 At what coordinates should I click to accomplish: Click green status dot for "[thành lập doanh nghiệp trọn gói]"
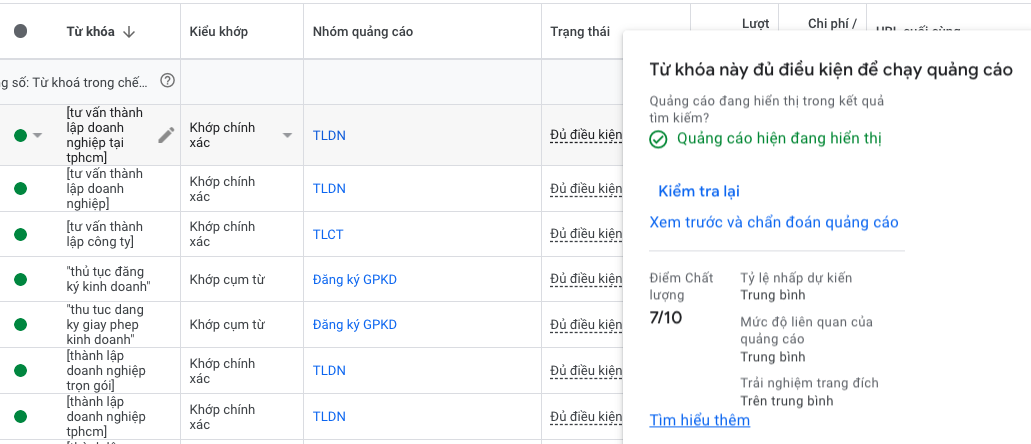20,371
